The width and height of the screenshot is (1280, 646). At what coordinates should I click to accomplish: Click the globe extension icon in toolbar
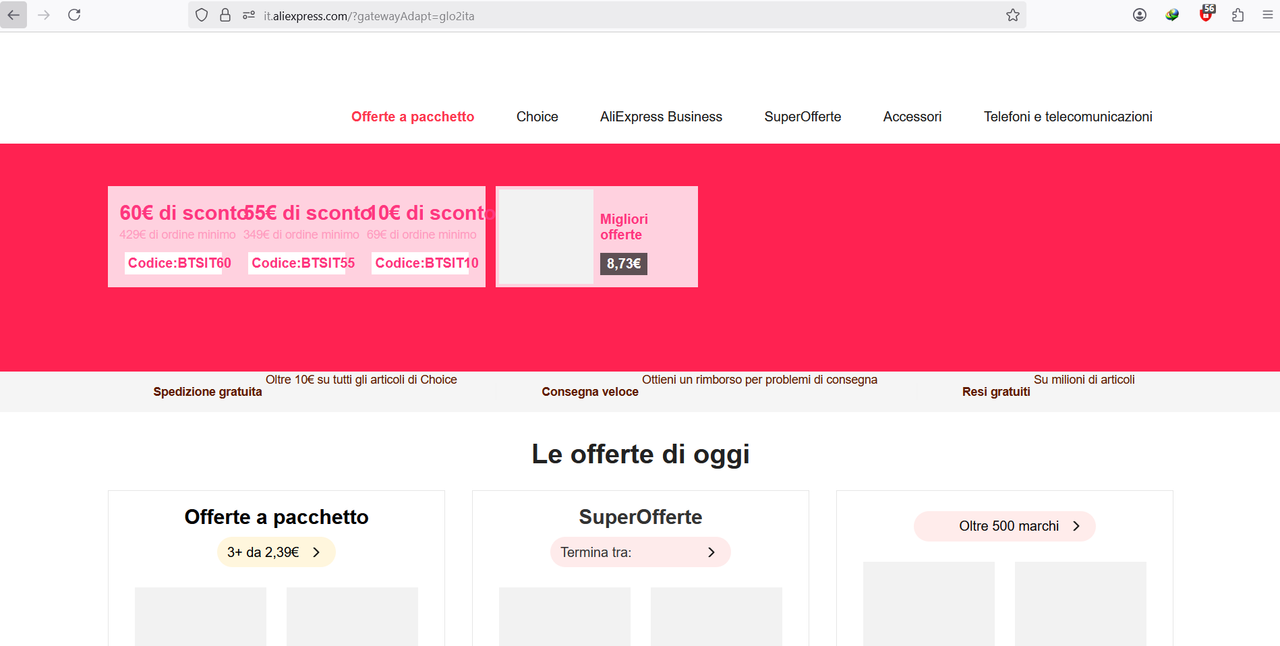click(1172, 15)
